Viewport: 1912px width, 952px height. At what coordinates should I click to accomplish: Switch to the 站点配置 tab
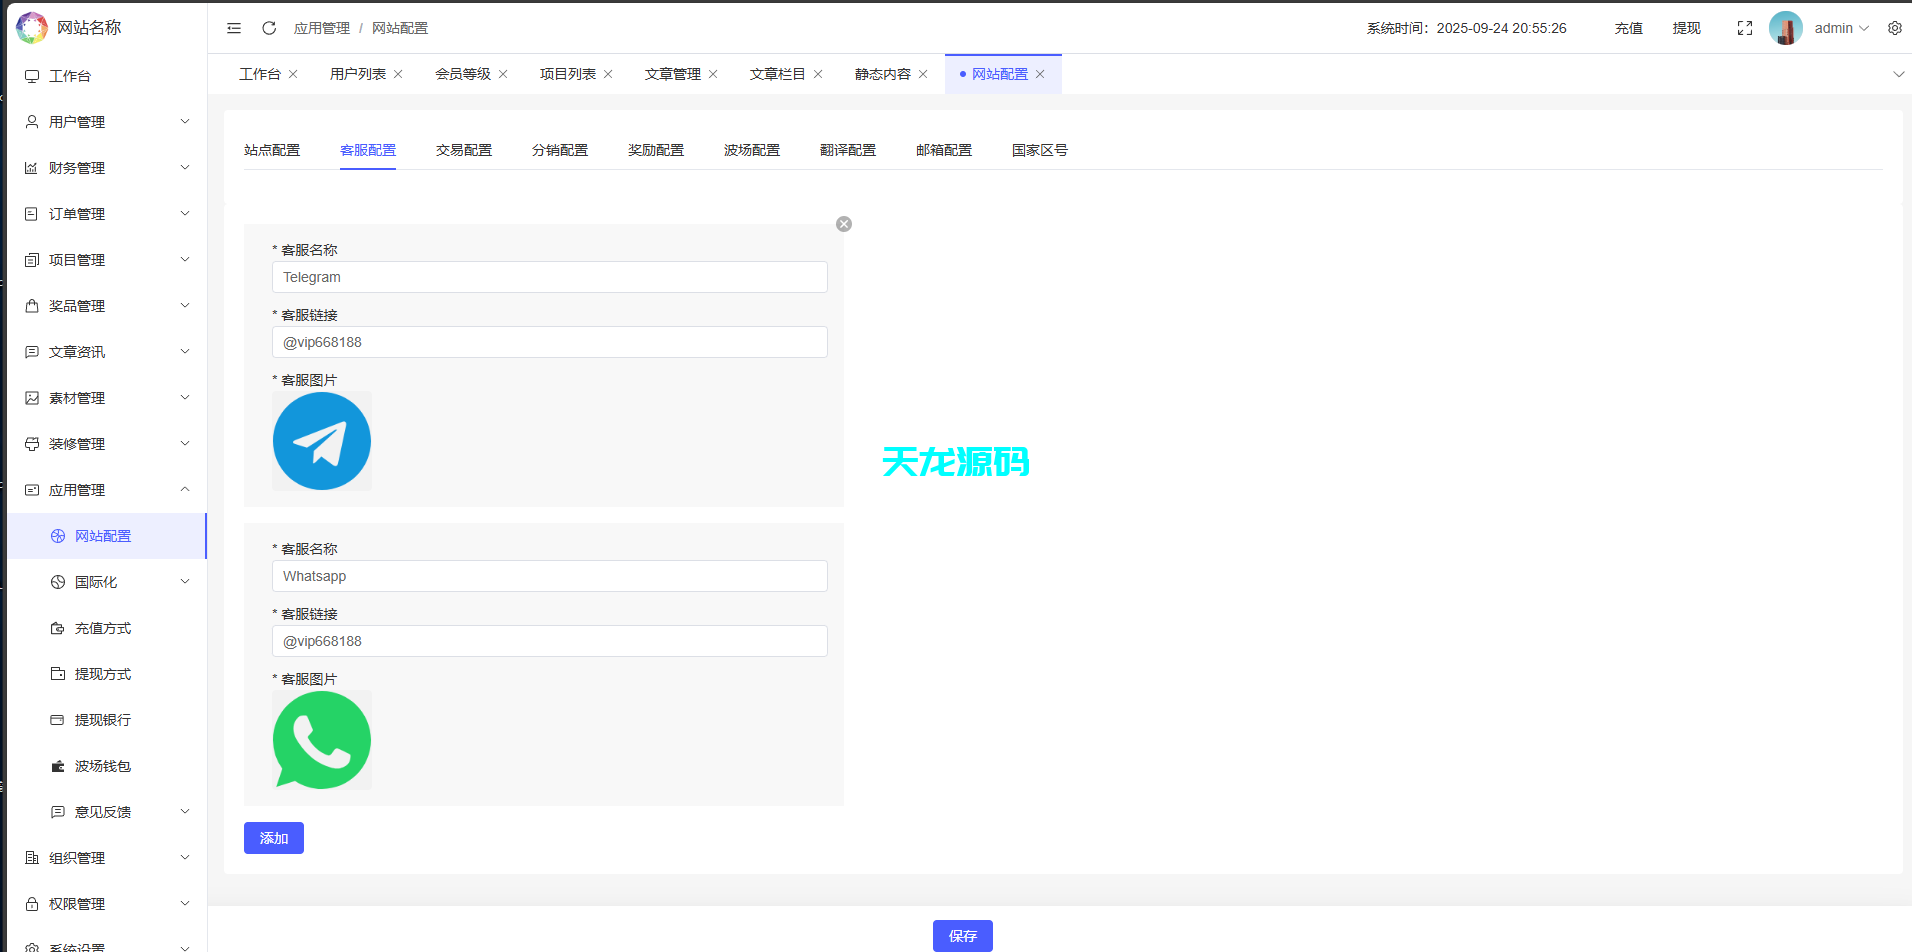click(272, 149)
